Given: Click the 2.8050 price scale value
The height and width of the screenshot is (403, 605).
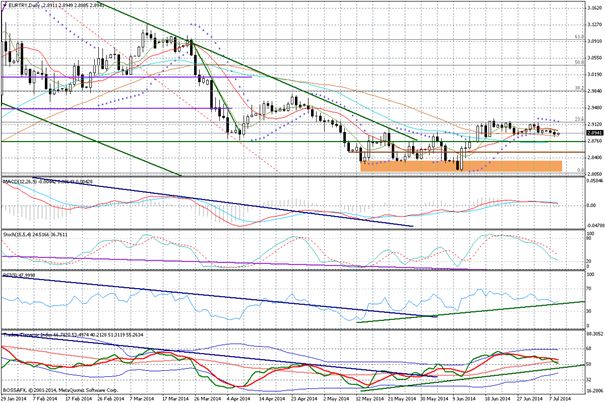Looking at the screenshot, I should [x=593, y=174].
